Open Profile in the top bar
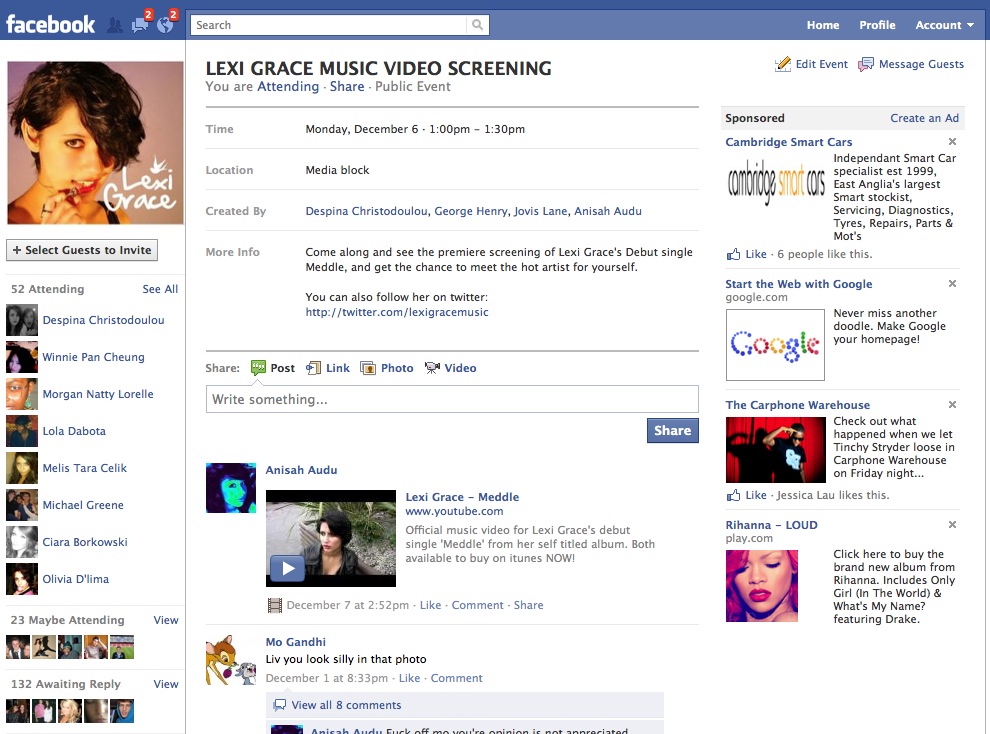The height and width of the screenshot is (734, 990). click(877, 25)
